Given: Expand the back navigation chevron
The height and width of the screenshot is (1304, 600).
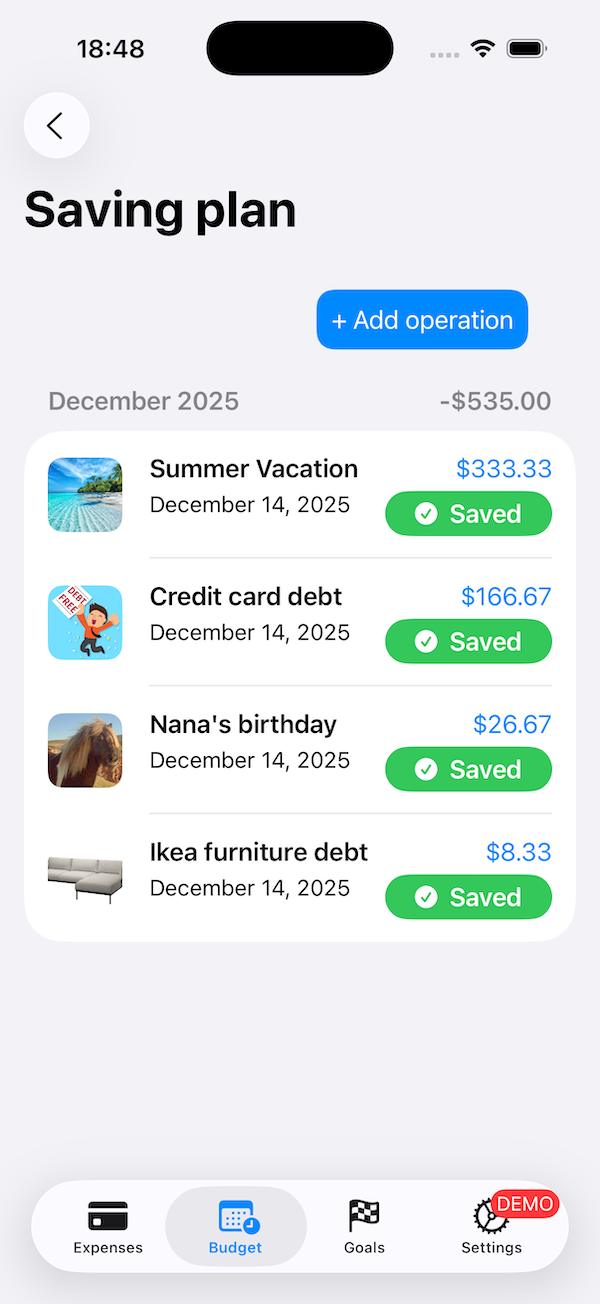Looking at the screenshot, I should [56, 125].
